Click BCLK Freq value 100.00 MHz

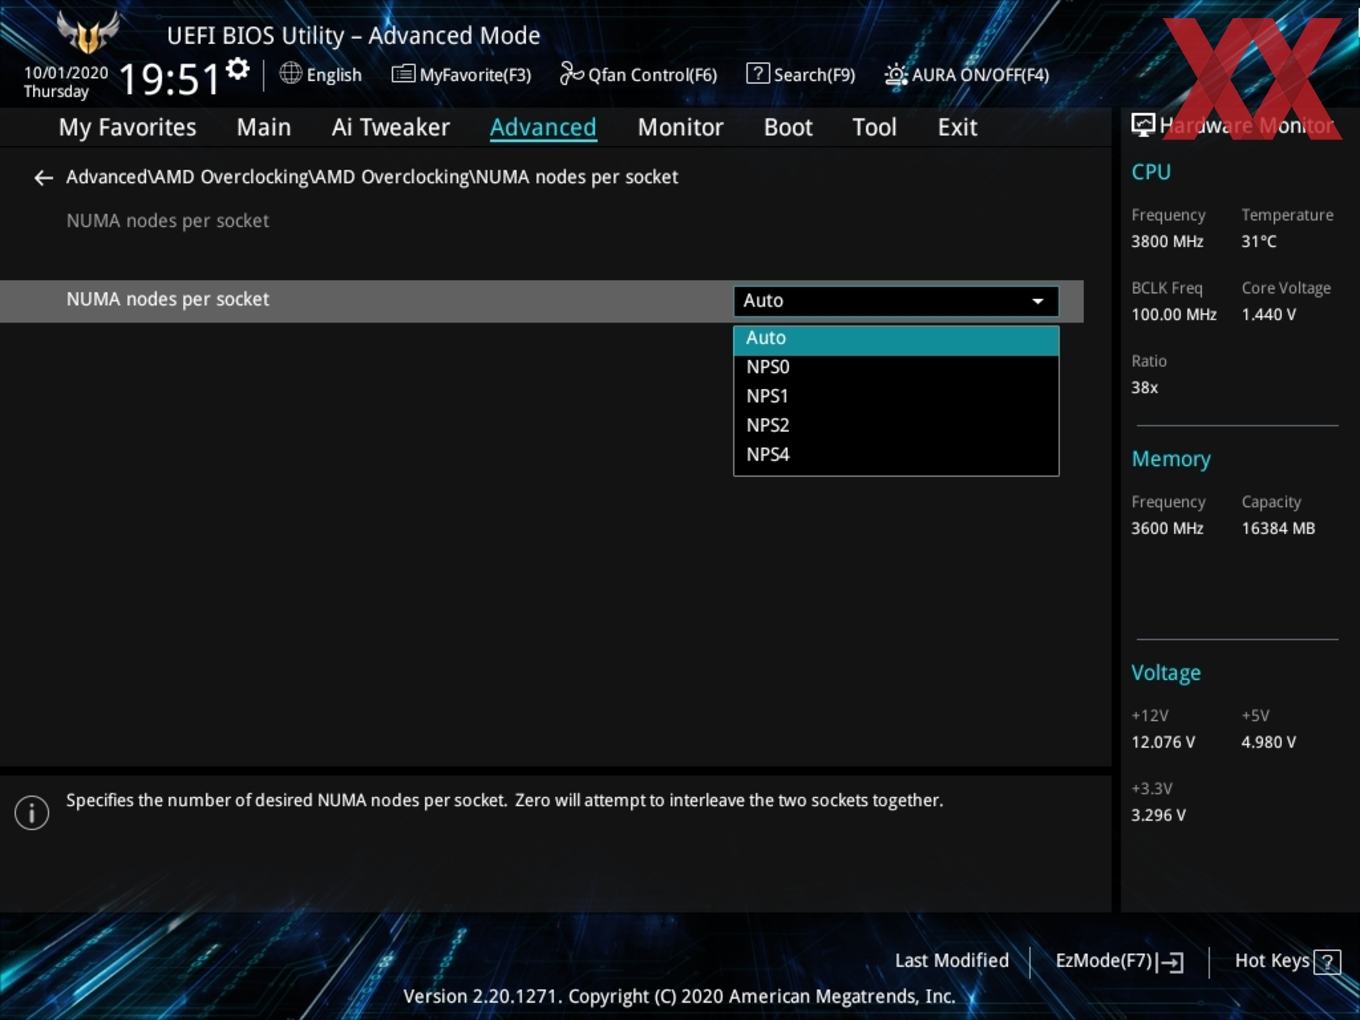coord(1174,315)
